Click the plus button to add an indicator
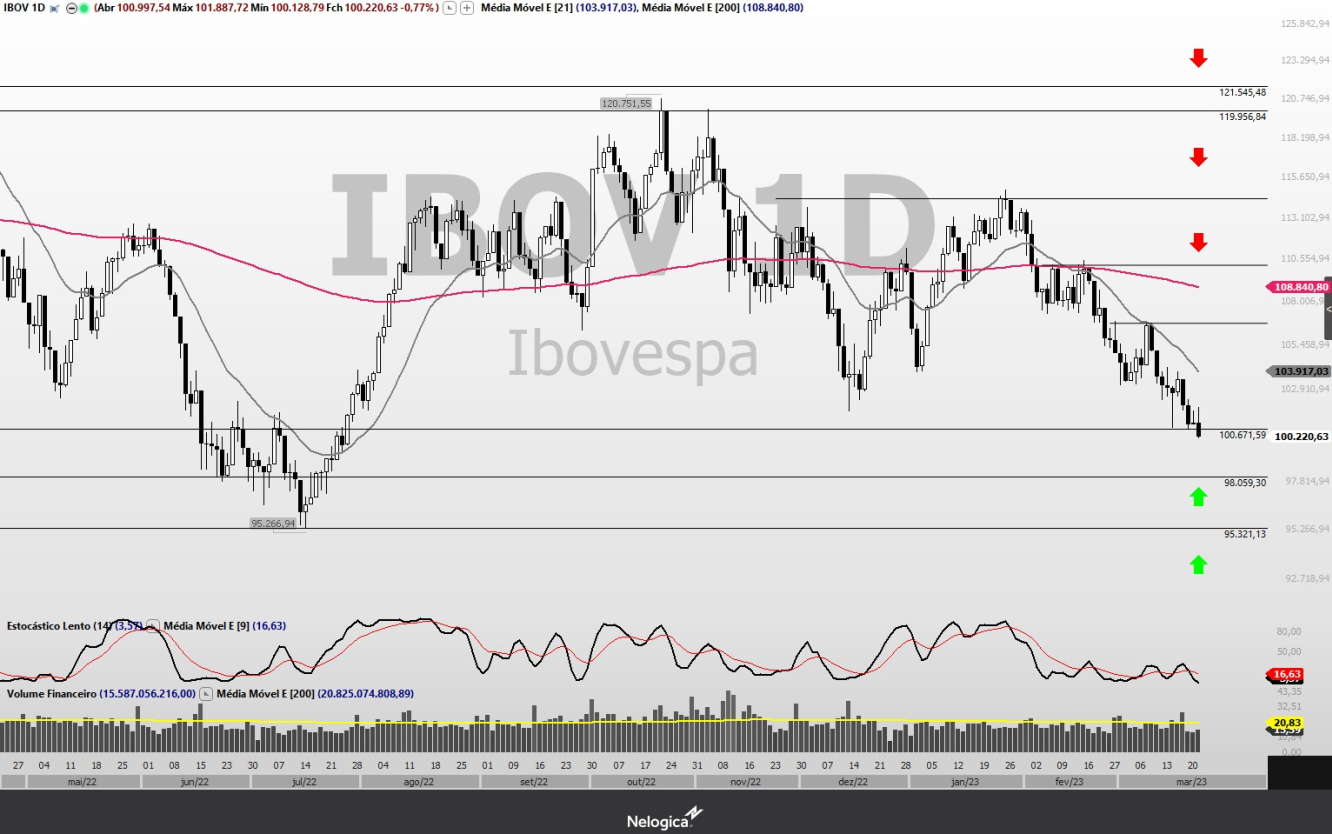1332x834 pixels. [467, 8]
